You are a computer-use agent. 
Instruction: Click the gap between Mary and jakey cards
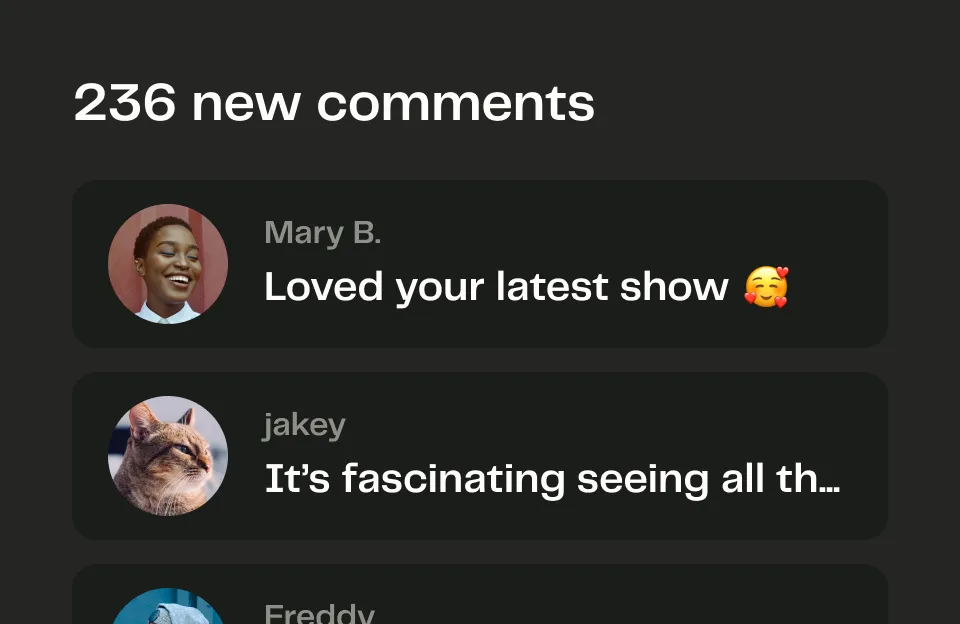click(480, 360)
